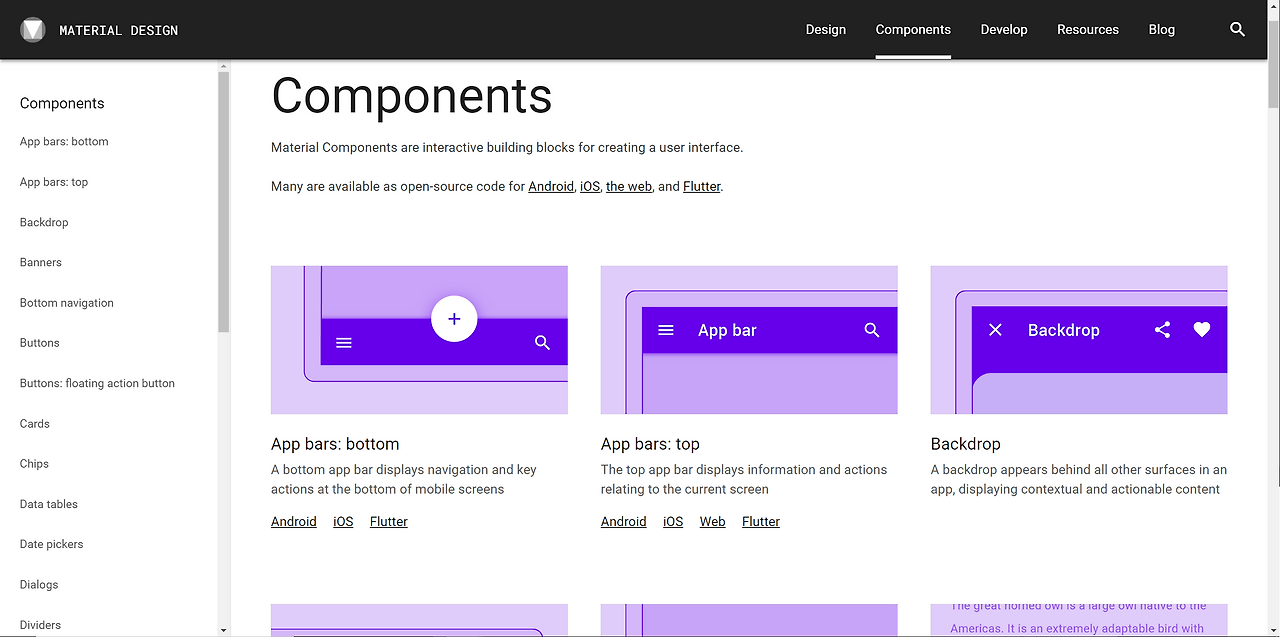The width and height of the screenshot is (1280, 637).
Task: Select Buttons in the sidebar list
Action: [x=40, y=343]
